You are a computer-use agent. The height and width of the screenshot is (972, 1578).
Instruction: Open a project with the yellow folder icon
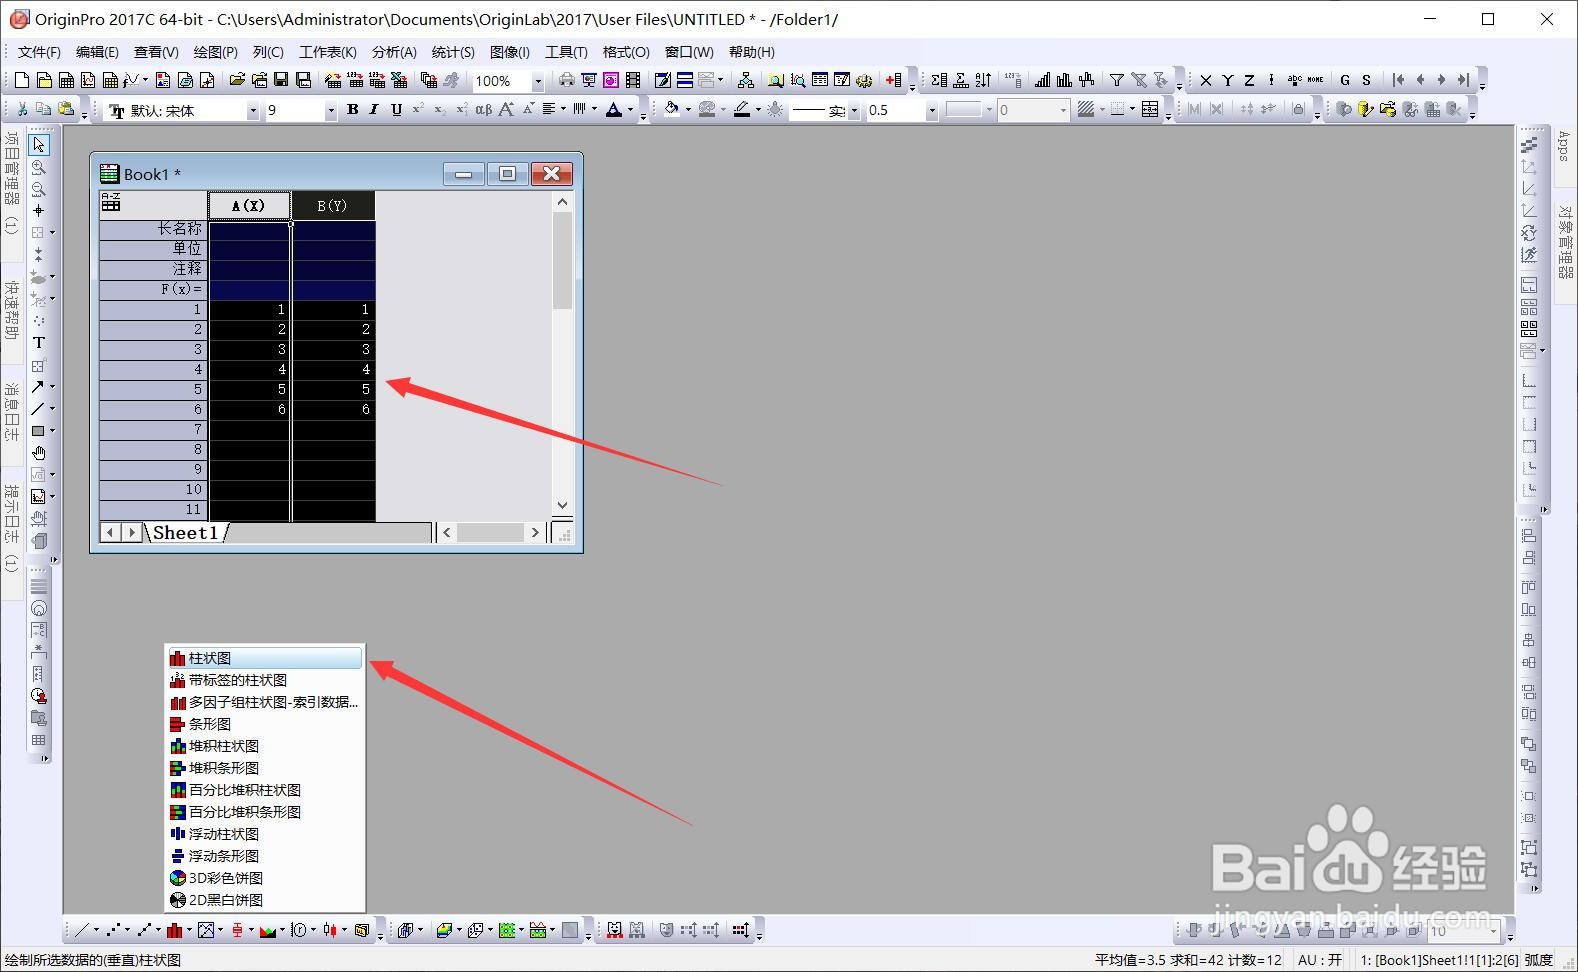(237, 80)
